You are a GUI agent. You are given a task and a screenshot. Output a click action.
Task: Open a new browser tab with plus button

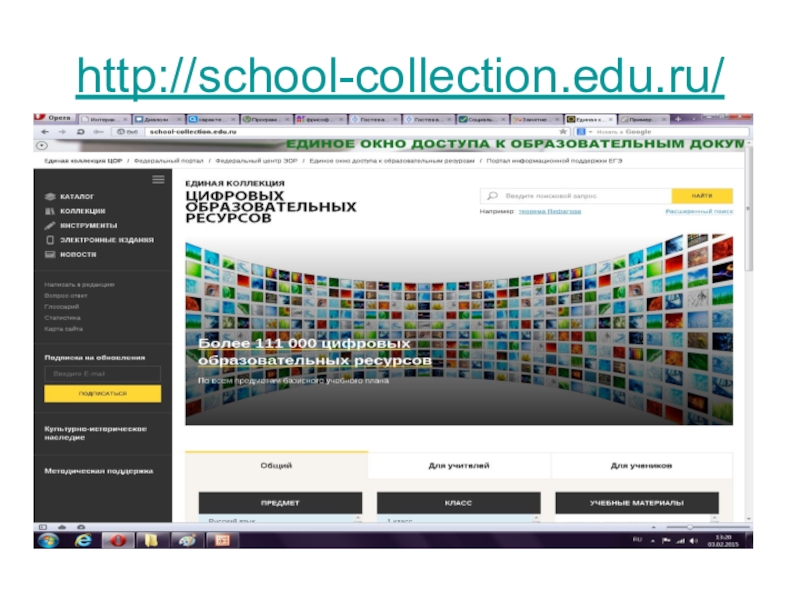[x=678, y=119]
